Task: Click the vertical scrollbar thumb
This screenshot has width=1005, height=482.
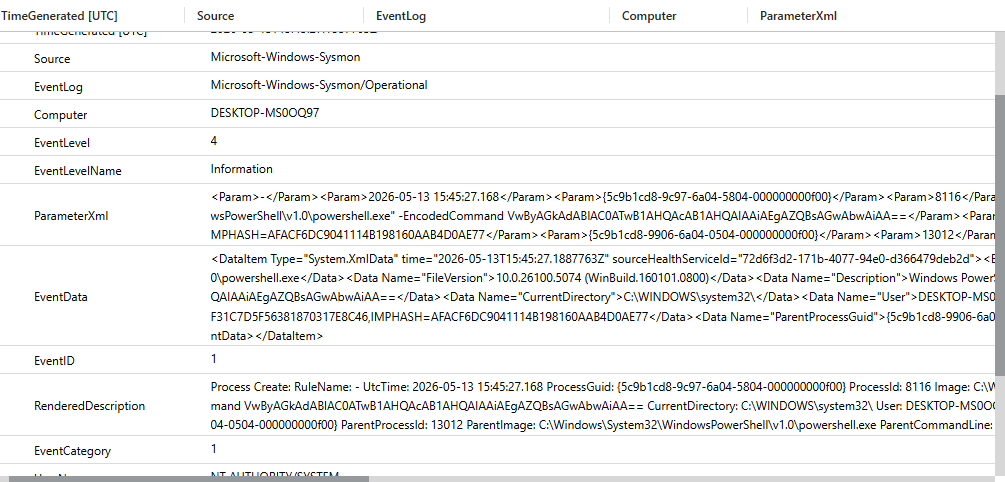Action: tap(1001, 234)
